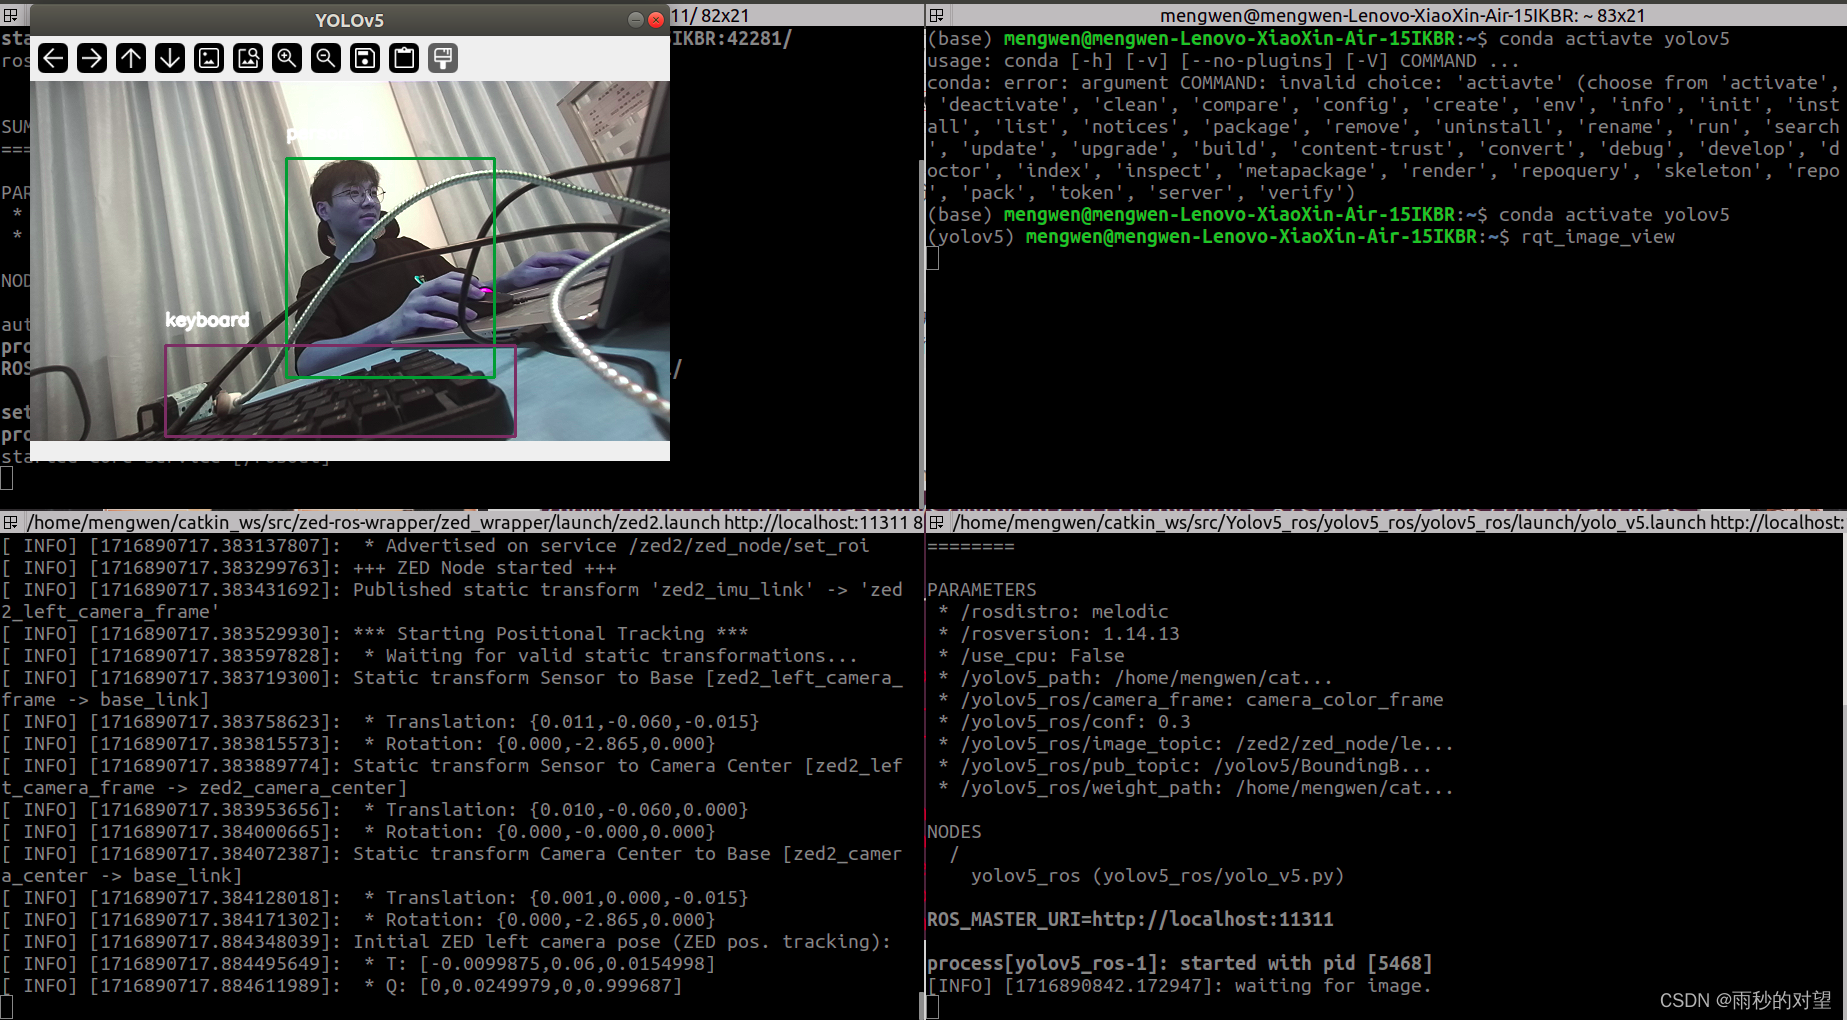Click the 'Starting Positional Tracking' log line

point(375,634)
